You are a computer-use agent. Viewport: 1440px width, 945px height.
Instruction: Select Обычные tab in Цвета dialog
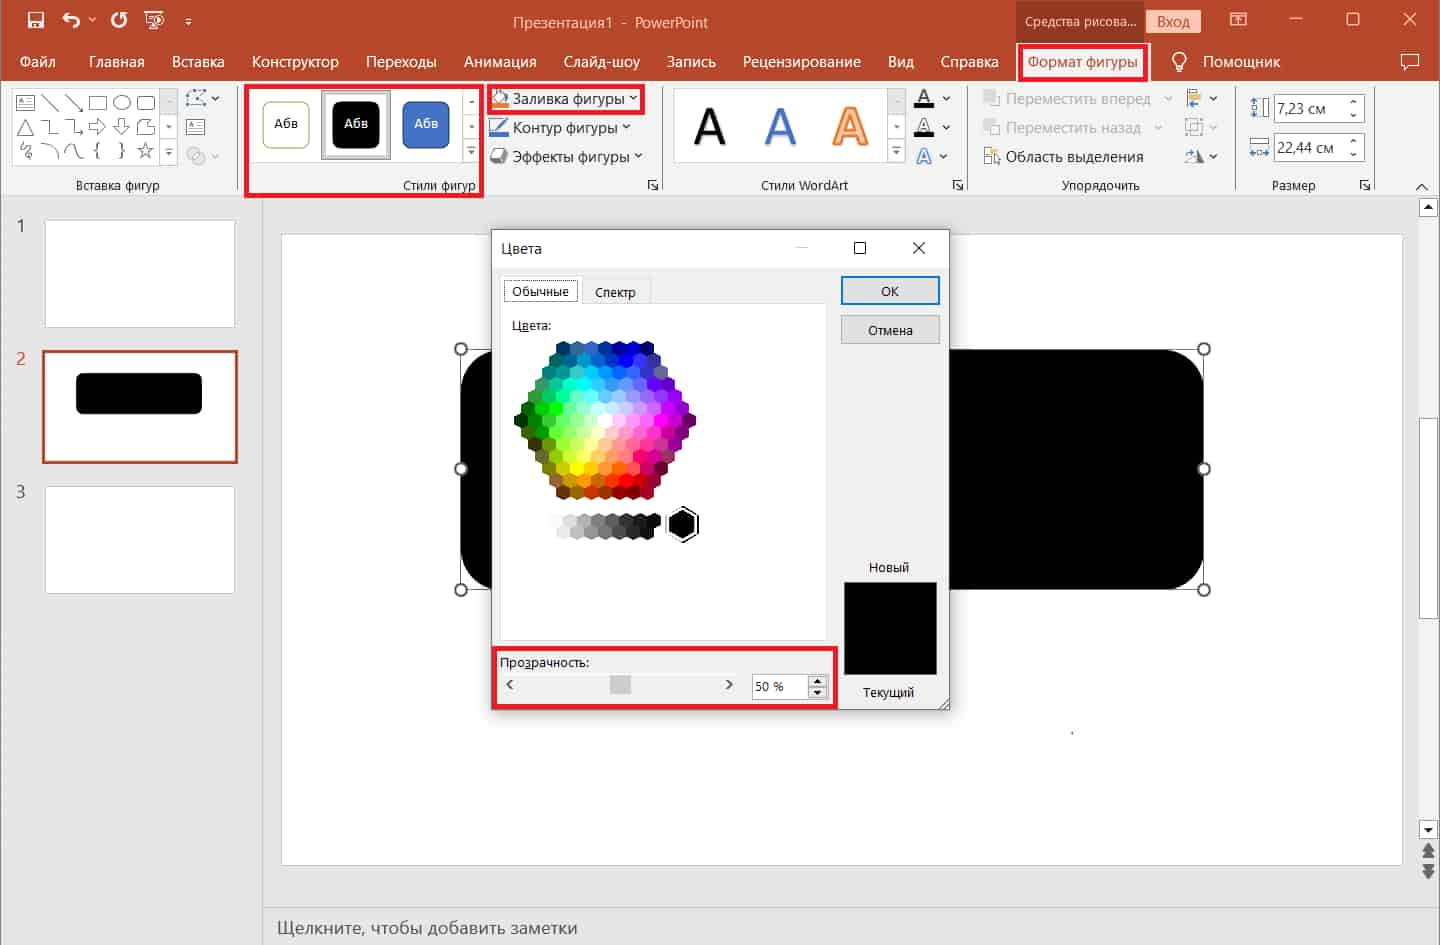(x=540, y=291)
